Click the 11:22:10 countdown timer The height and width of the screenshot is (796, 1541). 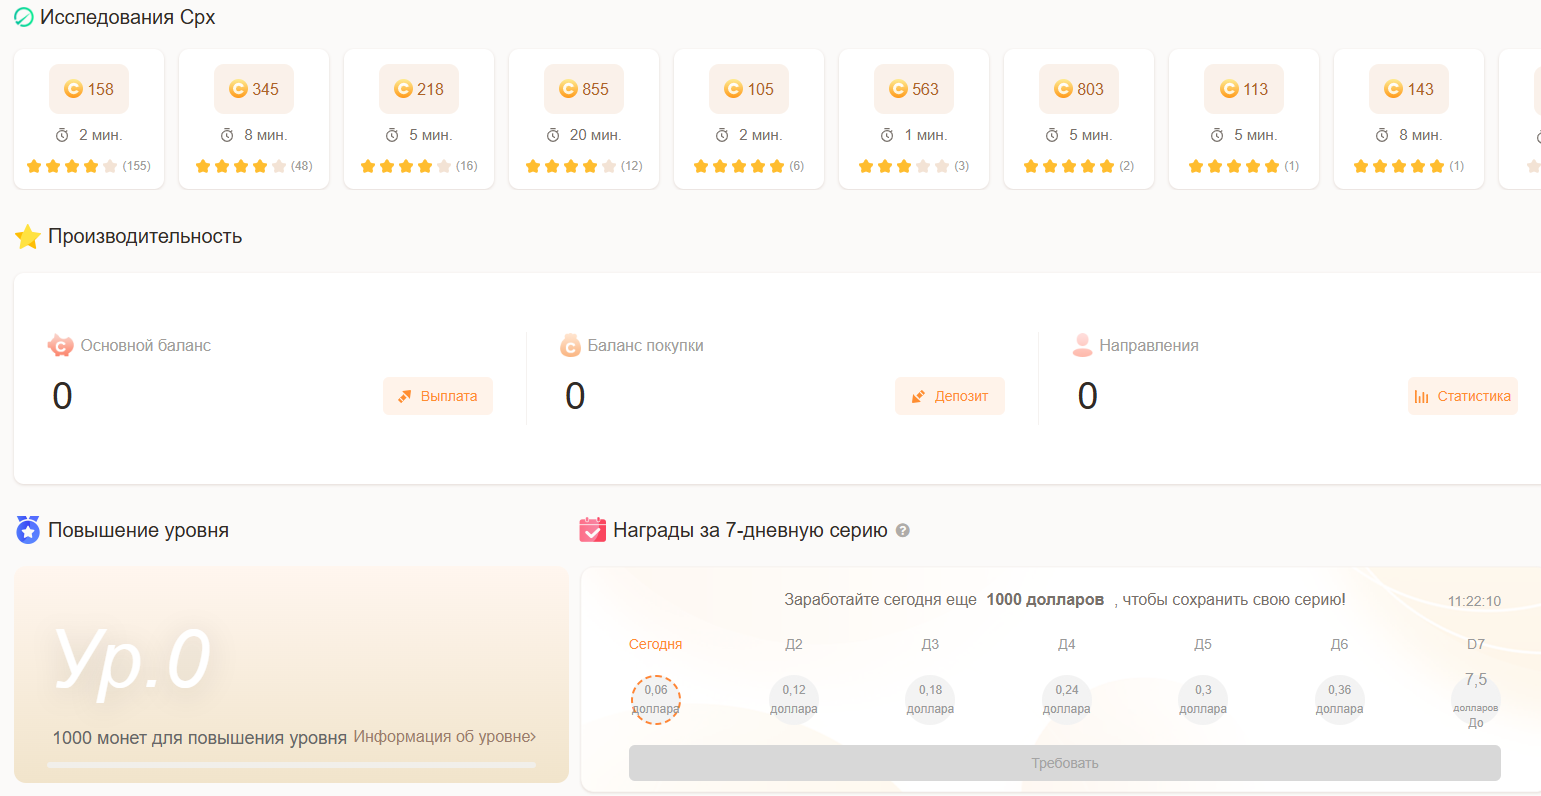point(1474,601)
